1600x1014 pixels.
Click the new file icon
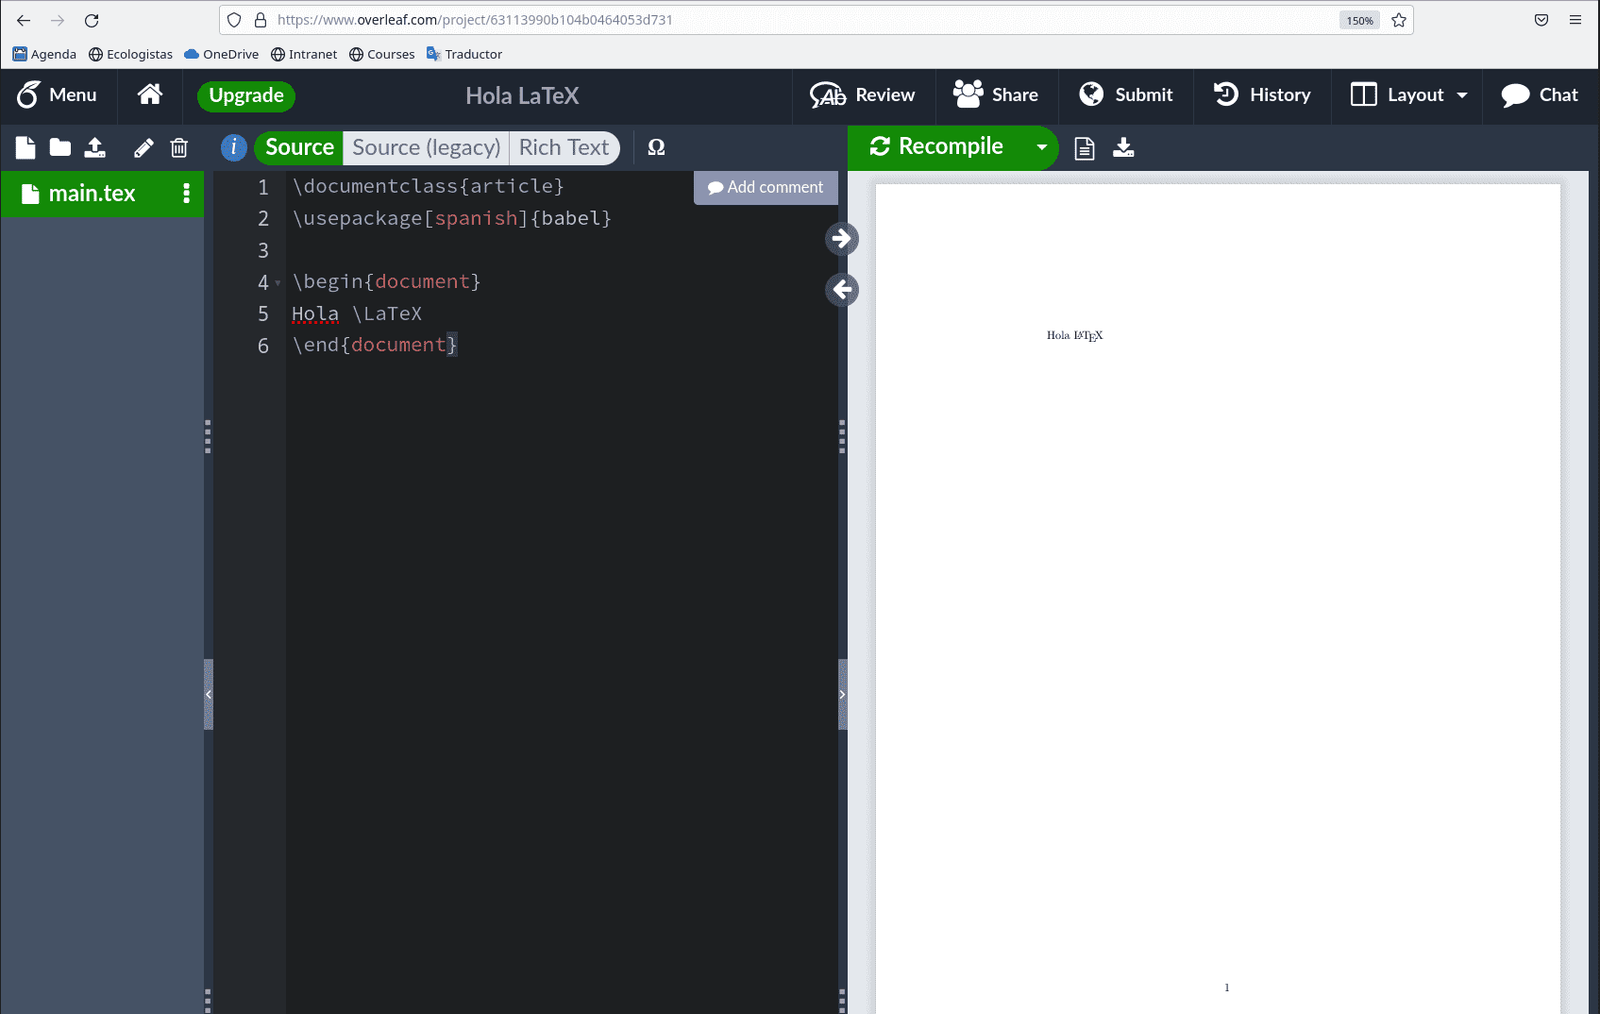click(x=26, y=148)
